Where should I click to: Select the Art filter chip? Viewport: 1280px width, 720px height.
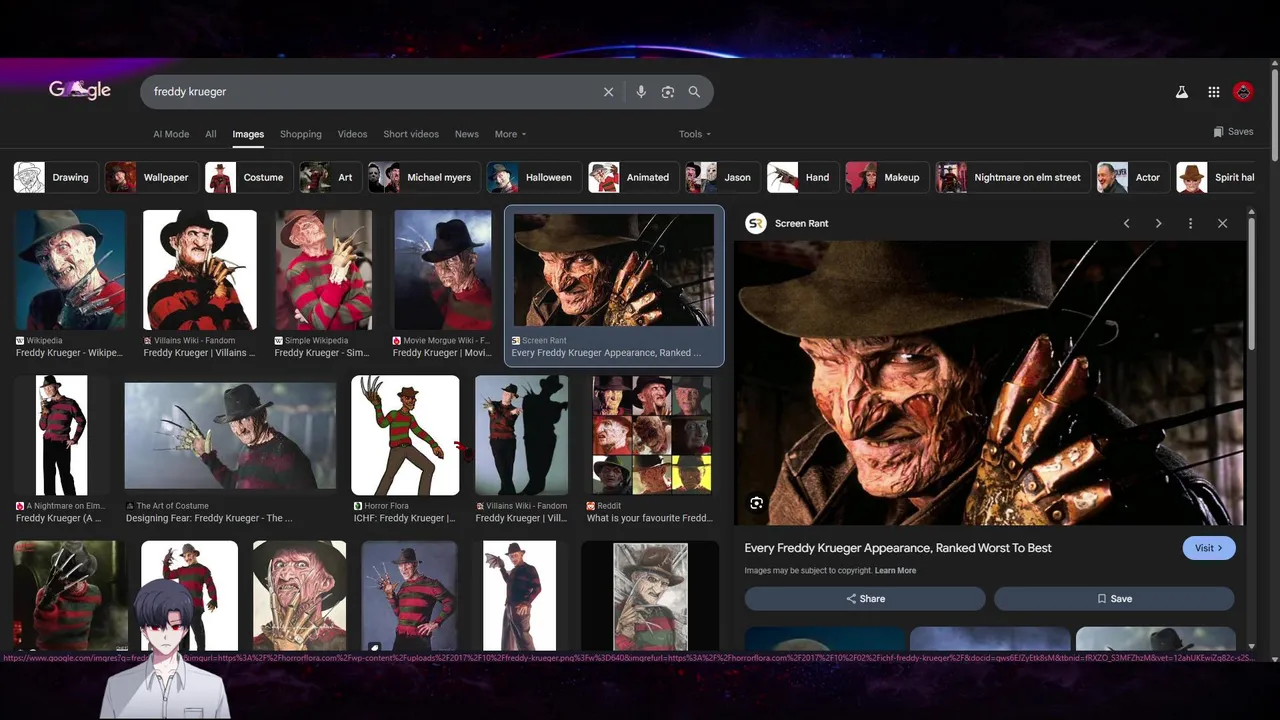331,177
